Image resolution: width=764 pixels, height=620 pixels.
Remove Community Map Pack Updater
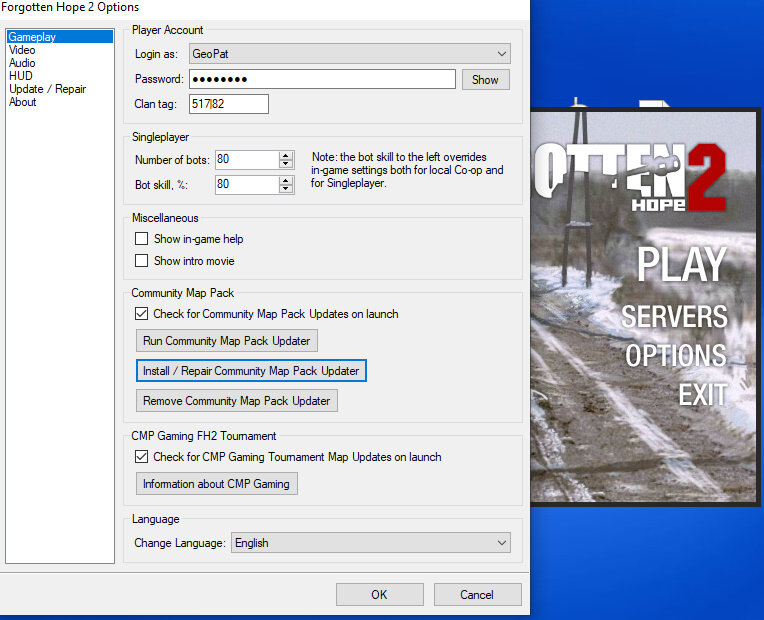pyautogui.click(x=236, y=401)
